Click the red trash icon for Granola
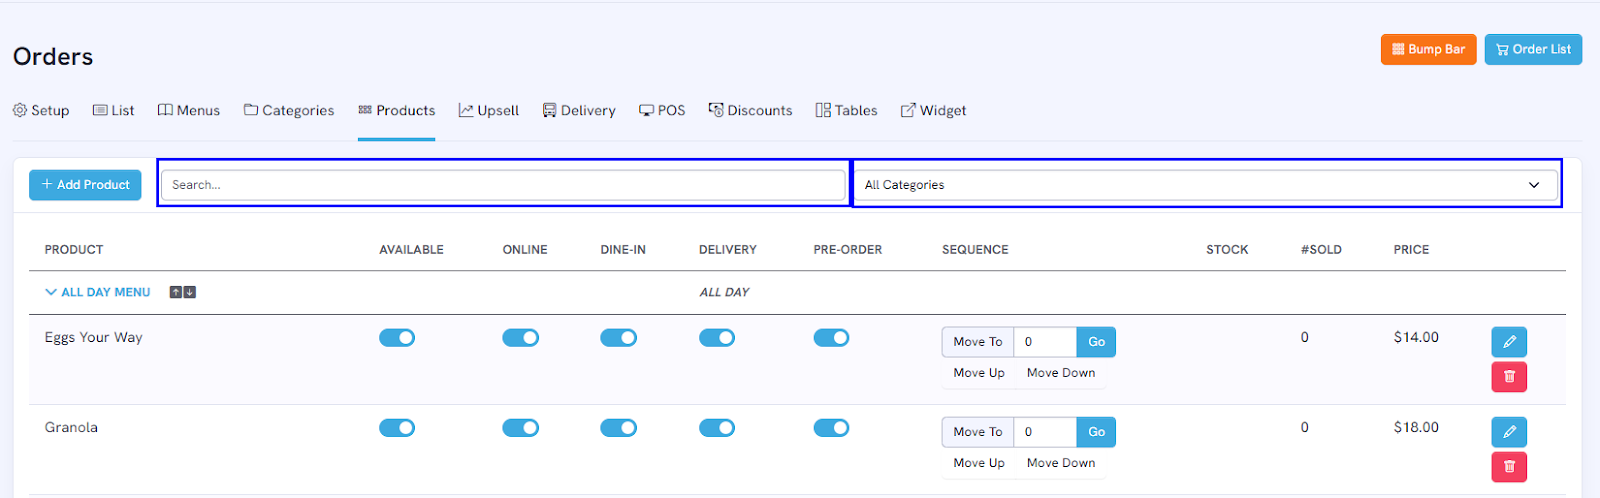Image resolution: width=1600 pixels, height=498 pixels. 1509,467
